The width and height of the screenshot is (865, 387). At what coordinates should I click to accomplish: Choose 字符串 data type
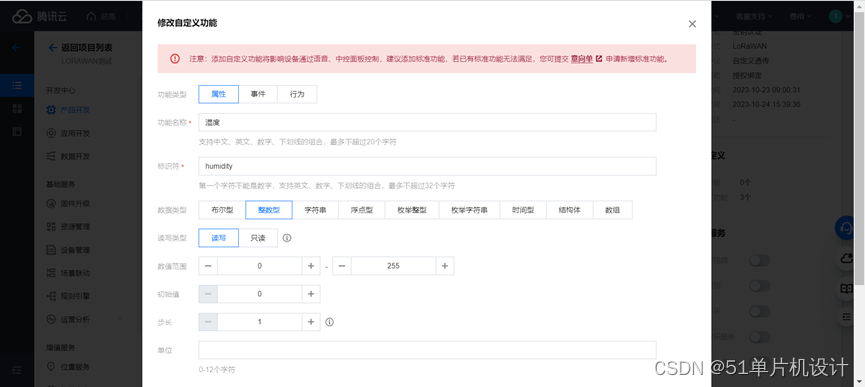click(x=315, y=210)
